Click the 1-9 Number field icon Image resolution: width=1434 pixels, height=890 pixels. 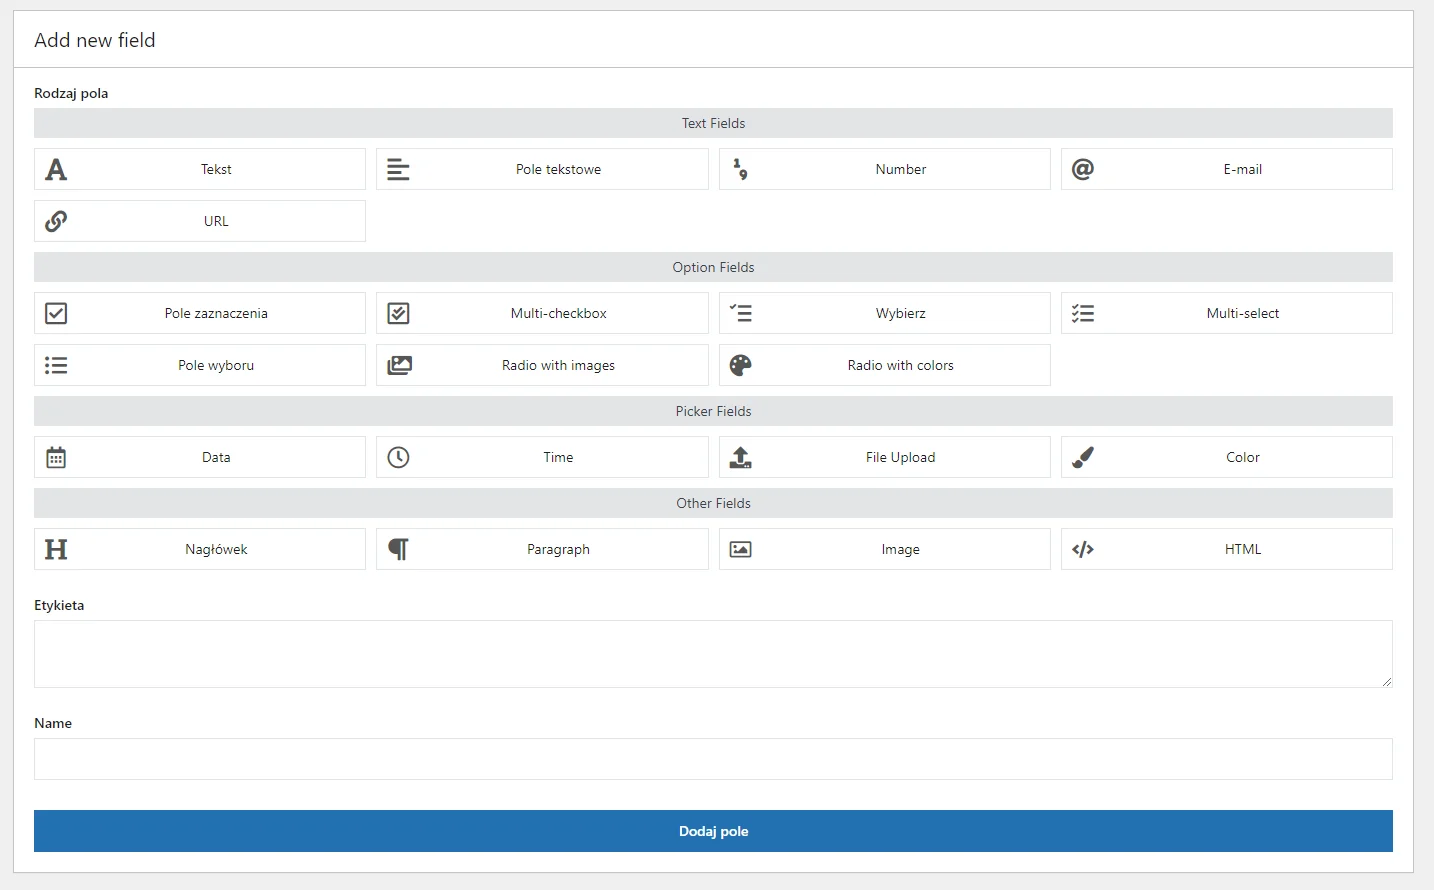pos(741,170)
